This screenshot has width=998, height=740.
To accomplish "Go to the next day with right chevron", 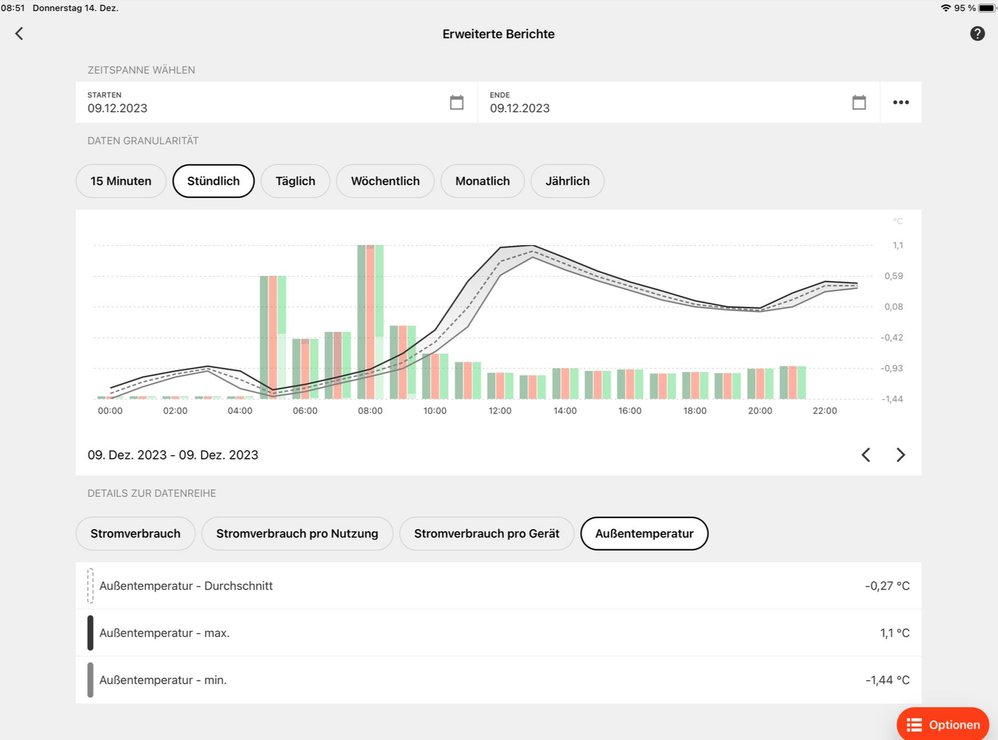I will (x=901, y=455).
